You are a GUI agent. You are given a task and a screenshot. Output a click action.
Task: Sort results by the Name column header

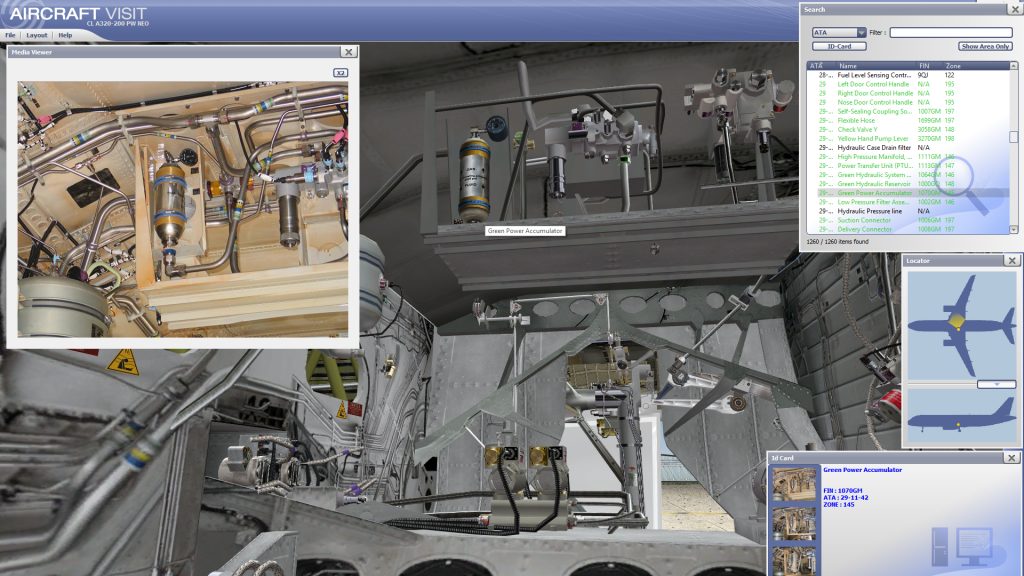[874, 66]
